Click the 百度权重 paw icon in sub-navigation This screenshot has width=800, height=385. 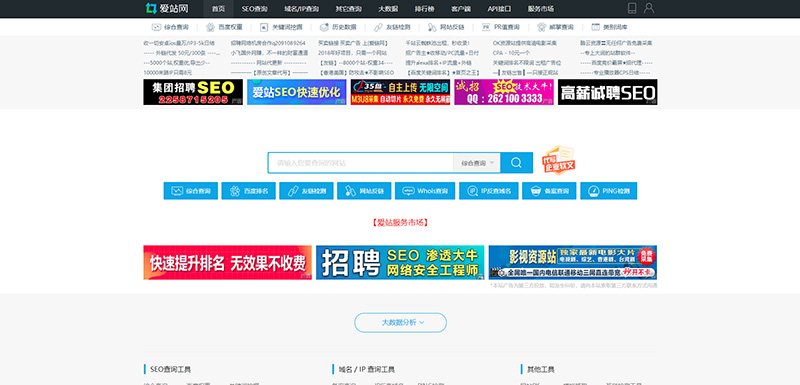(x=210, y=27)
